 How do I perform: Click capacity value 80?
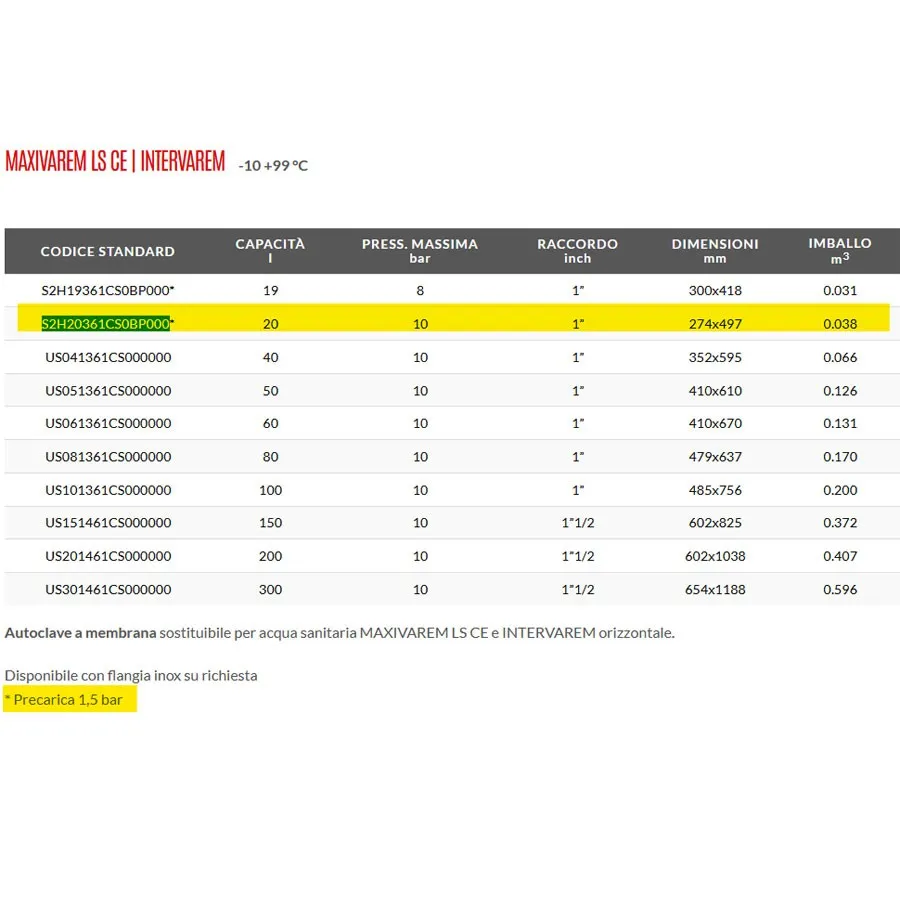(x=270, y=457)
